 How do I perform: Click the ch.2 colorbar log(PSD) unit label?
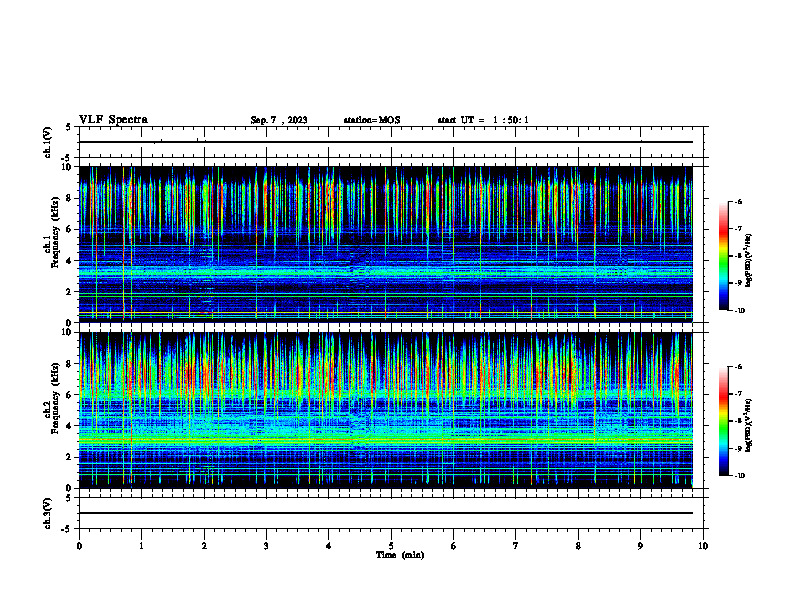(749, 426)
